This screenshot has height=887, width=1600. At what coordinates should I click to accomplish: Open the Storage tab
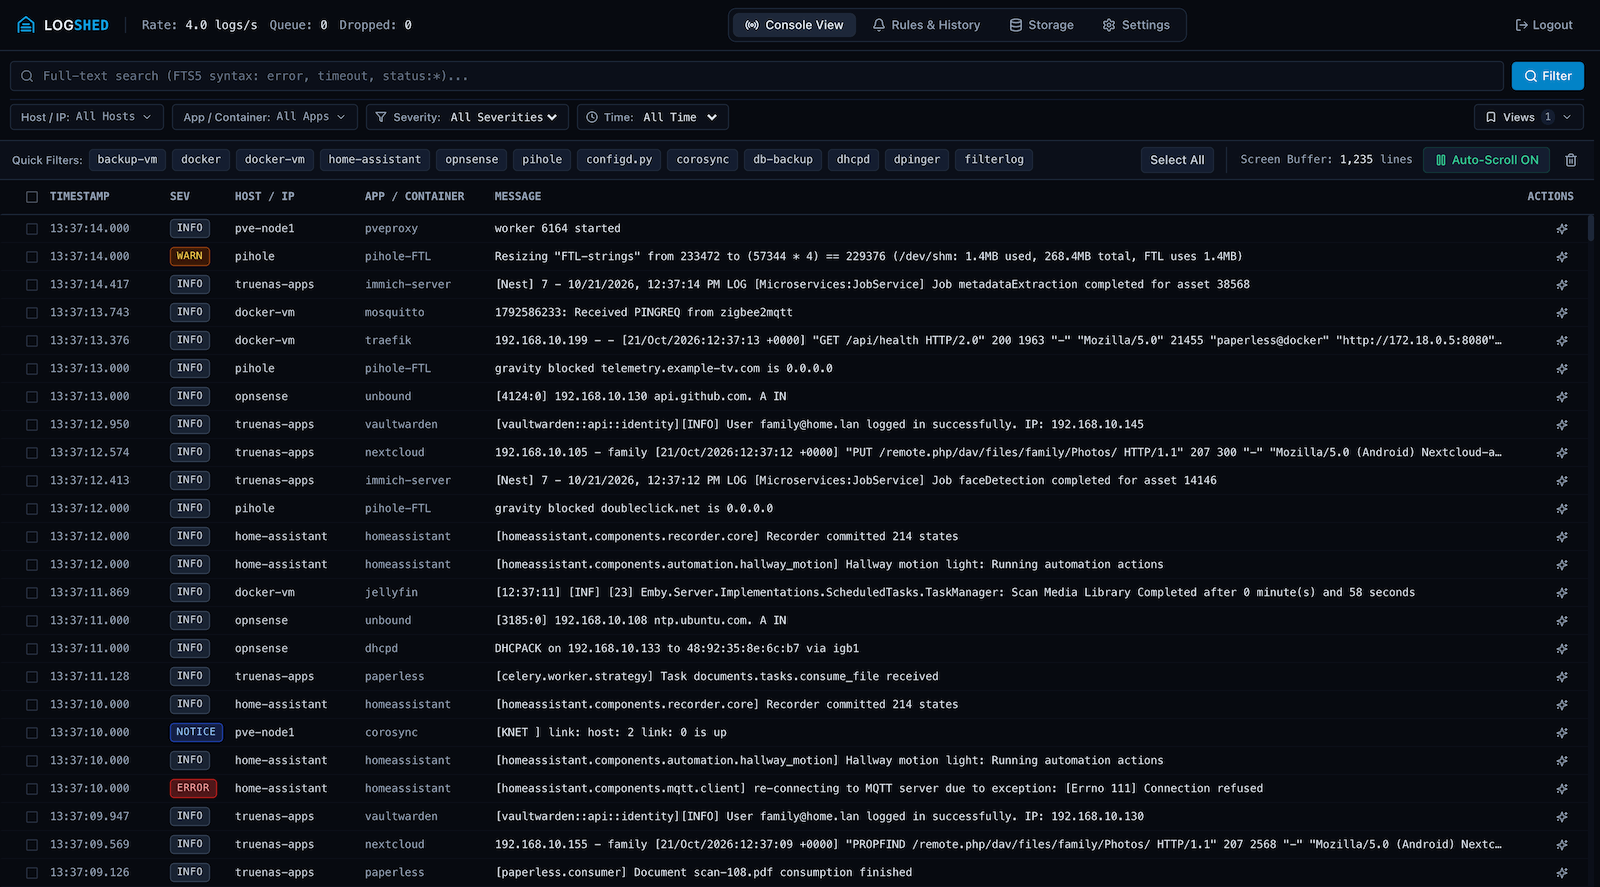click(x=1041, y=25)
